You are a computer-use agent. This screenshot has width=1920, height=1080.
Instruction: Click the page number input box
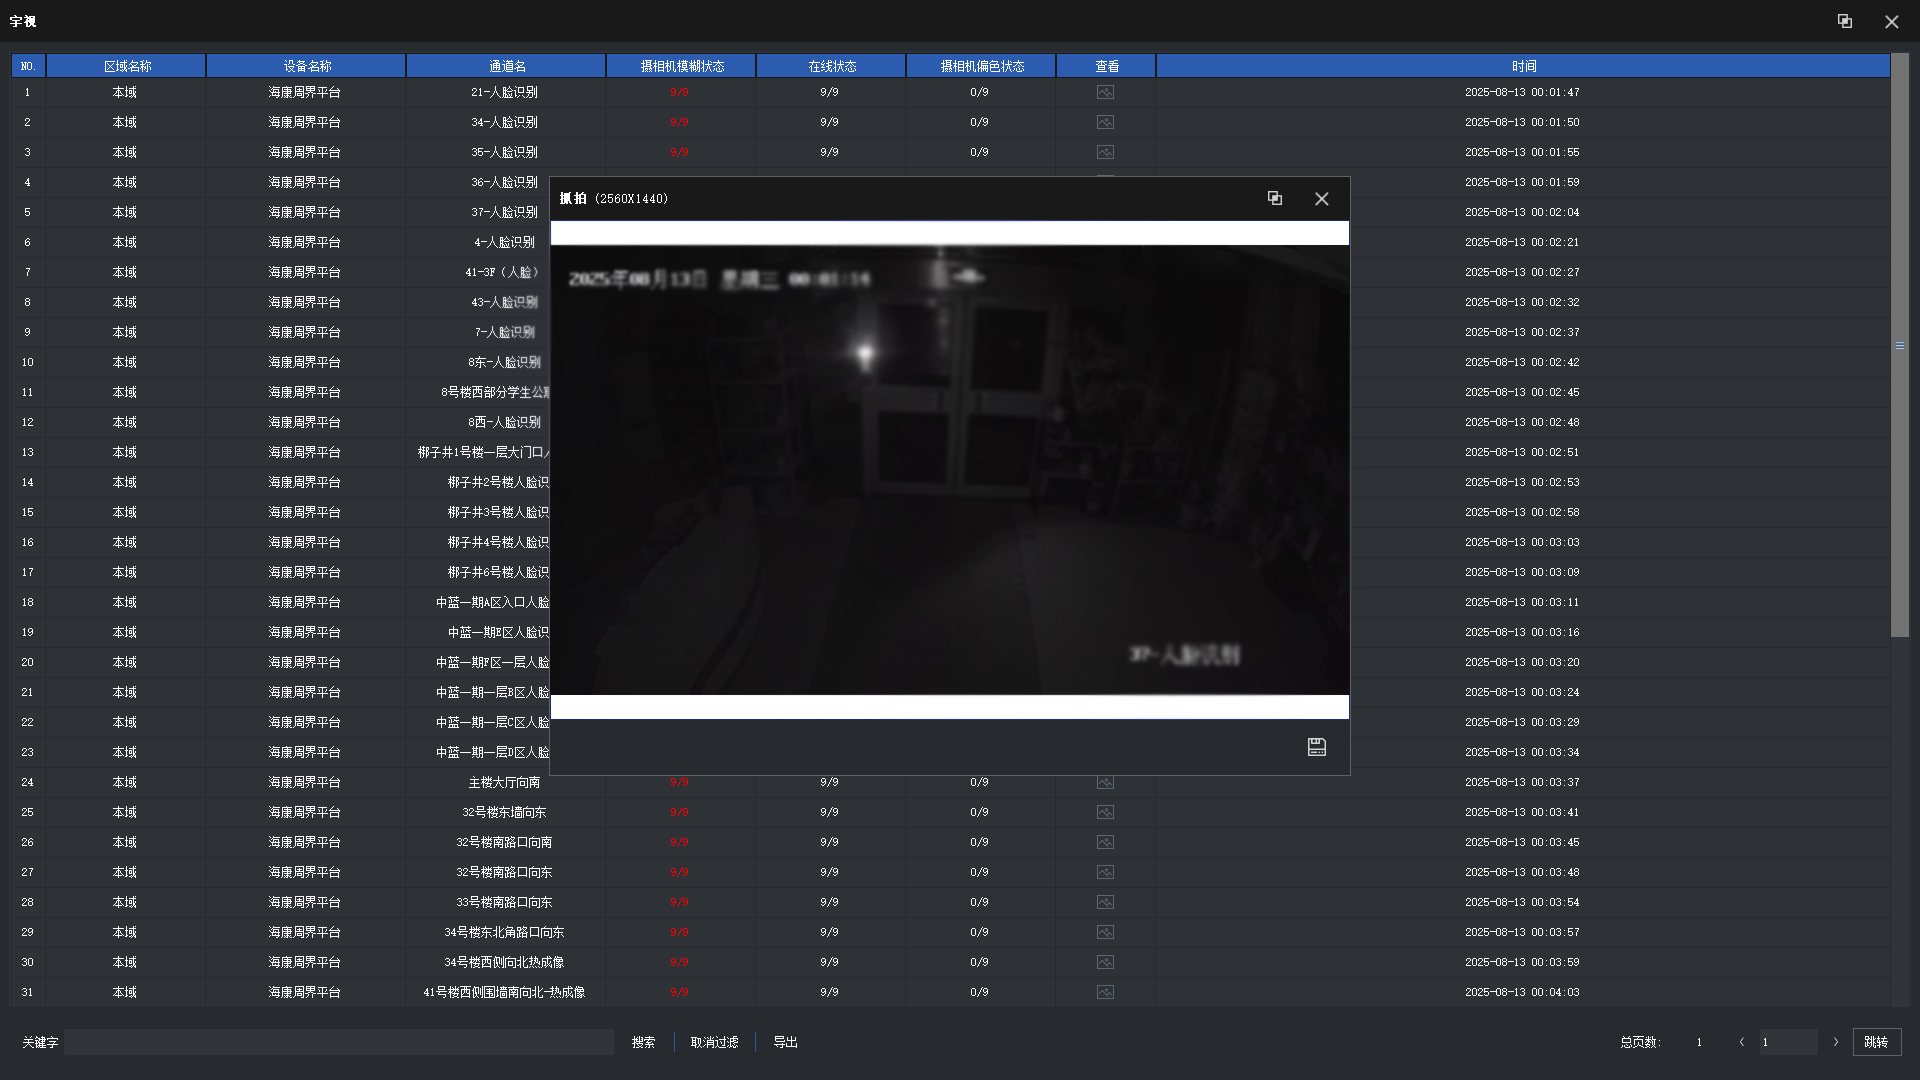[x=1787, y=1042]
